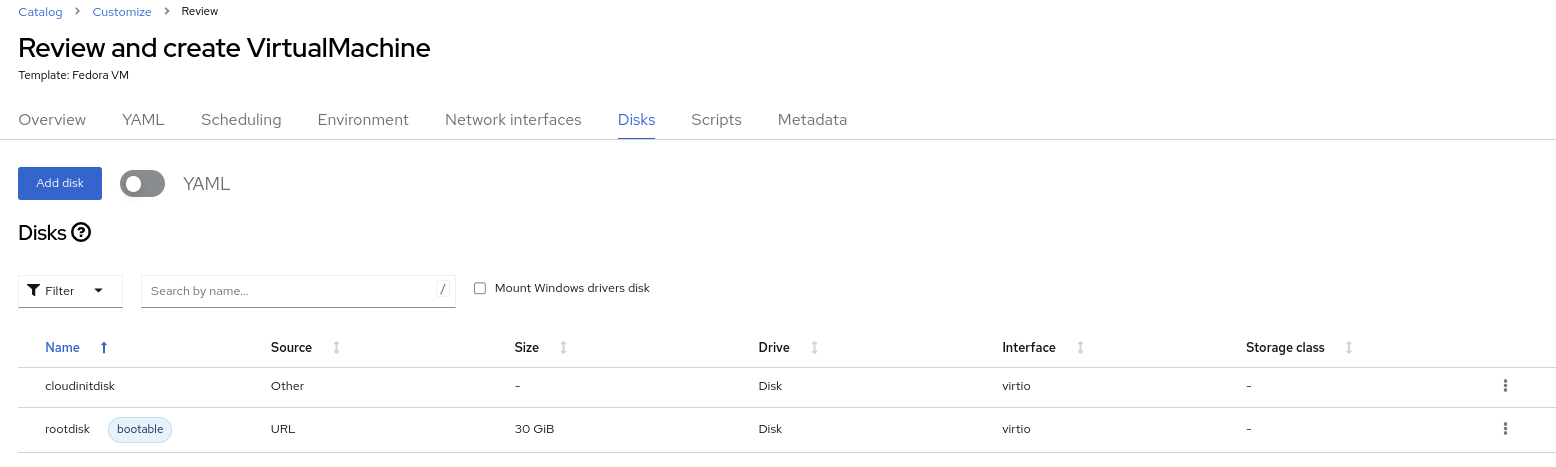1556x467 pixels.
Task: Click sort icon beside Drive column
Action: point(814,348)
